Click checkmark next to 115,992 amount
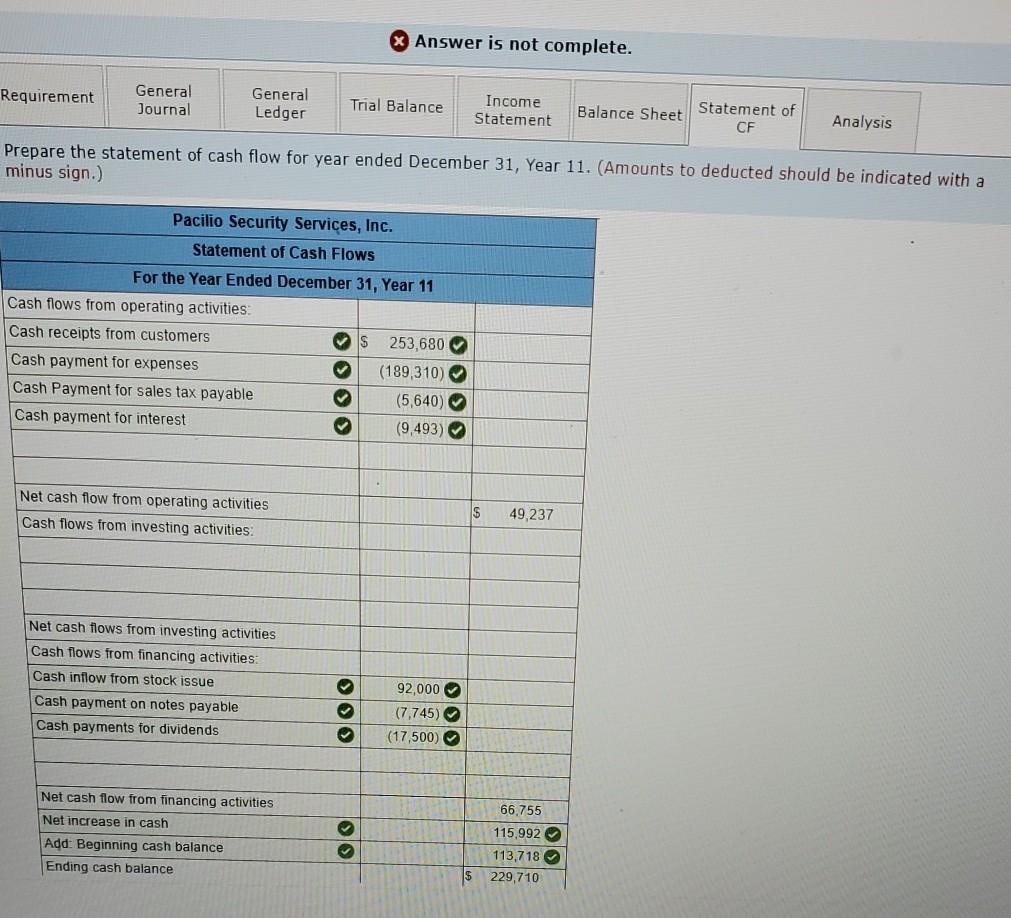 click(553, 834)
